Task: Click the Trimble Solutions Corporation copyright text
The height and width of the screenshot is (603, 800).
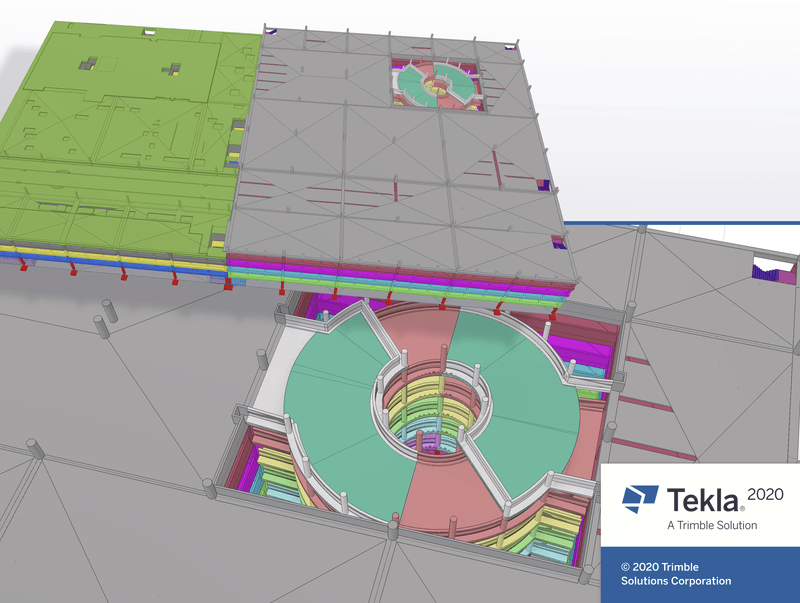Action: click(x=676, y=574)
